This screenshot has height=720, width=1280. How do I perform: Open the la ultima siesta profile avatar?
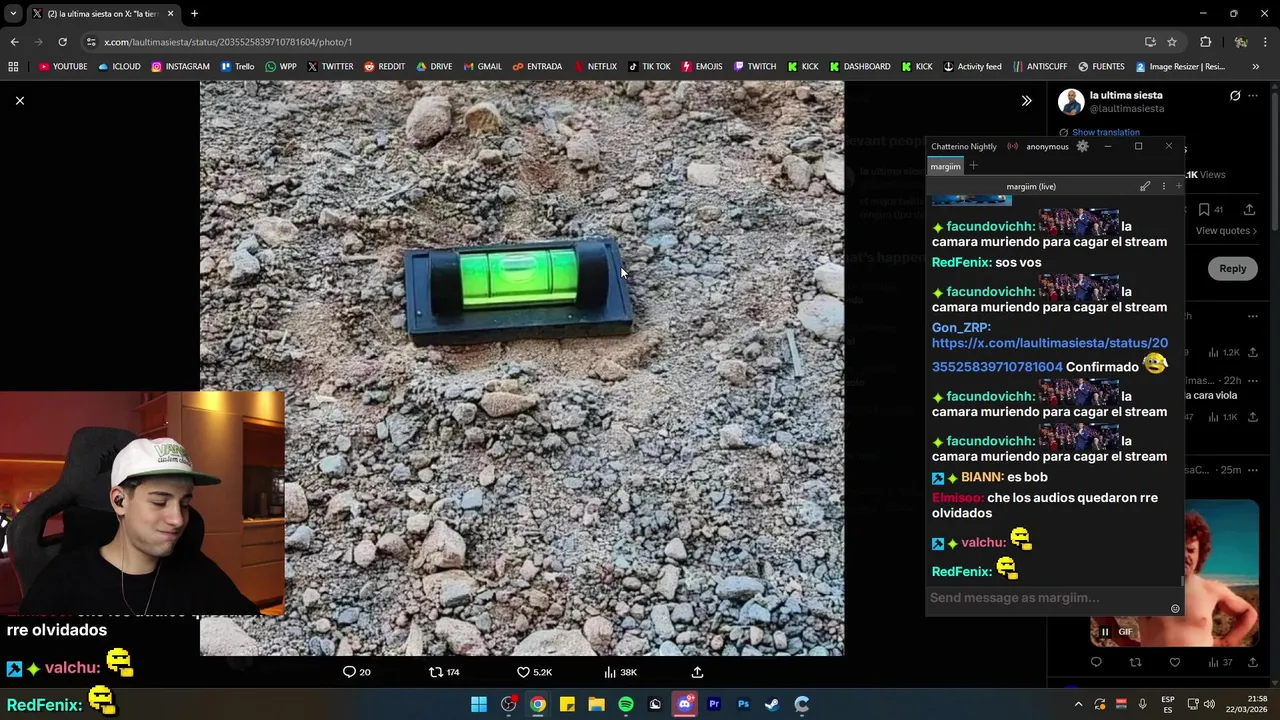tap(1071, 101)
